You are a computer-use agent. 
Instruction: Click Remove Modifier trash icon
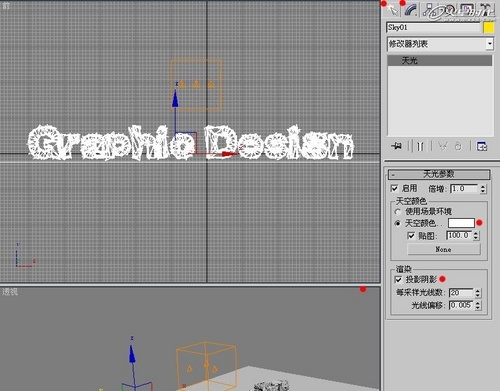[x=458, y=146]
